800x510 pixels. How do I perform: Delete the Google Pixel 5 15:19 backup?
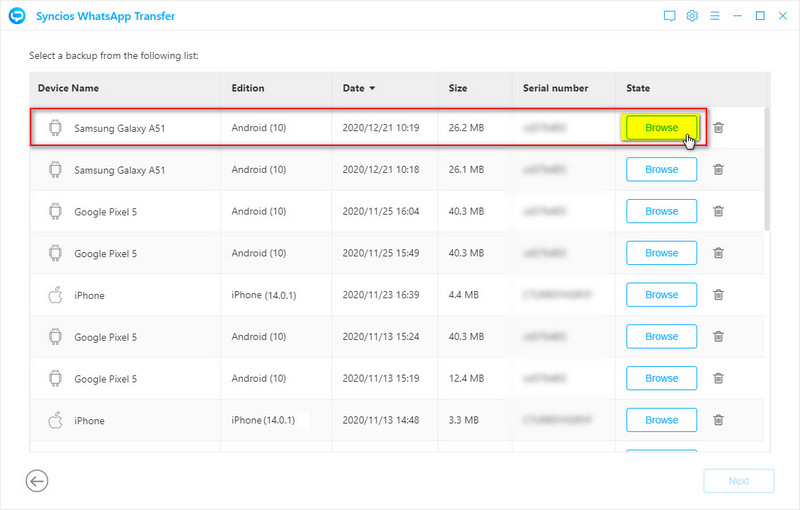[718, 378]
